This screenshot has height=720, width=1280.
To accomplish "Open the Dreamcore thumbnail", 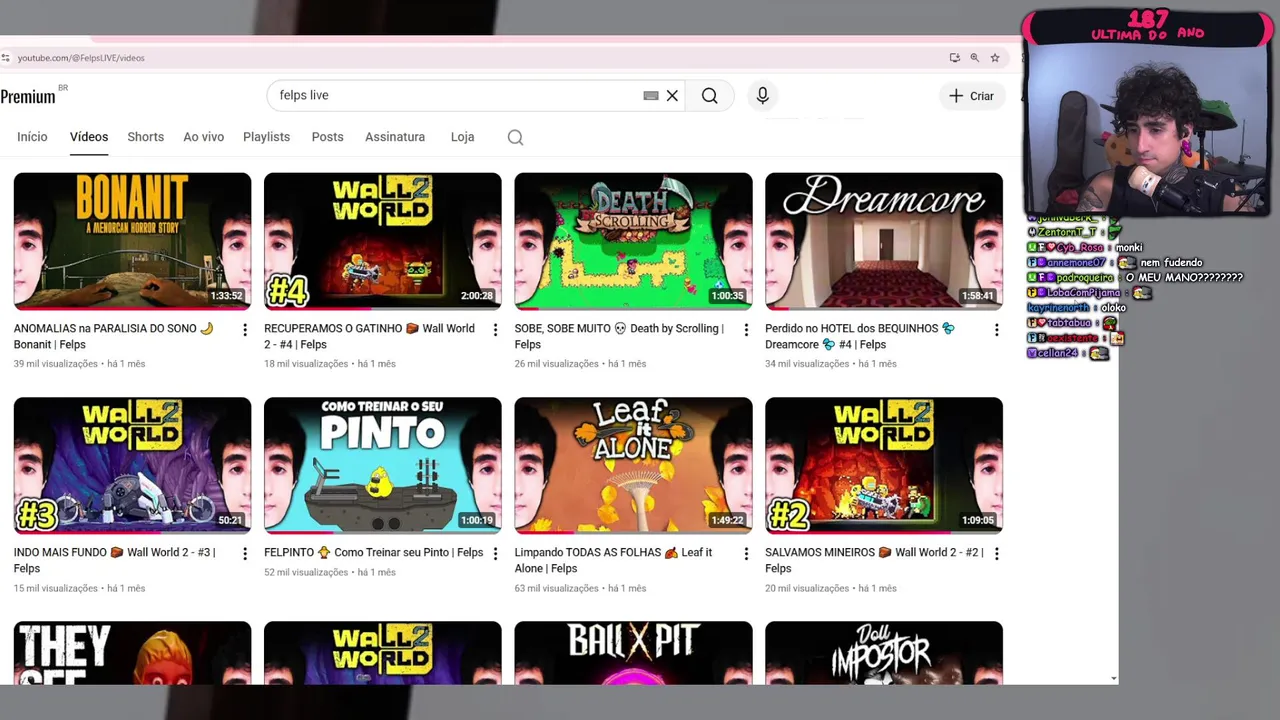I will pos(884,241).
